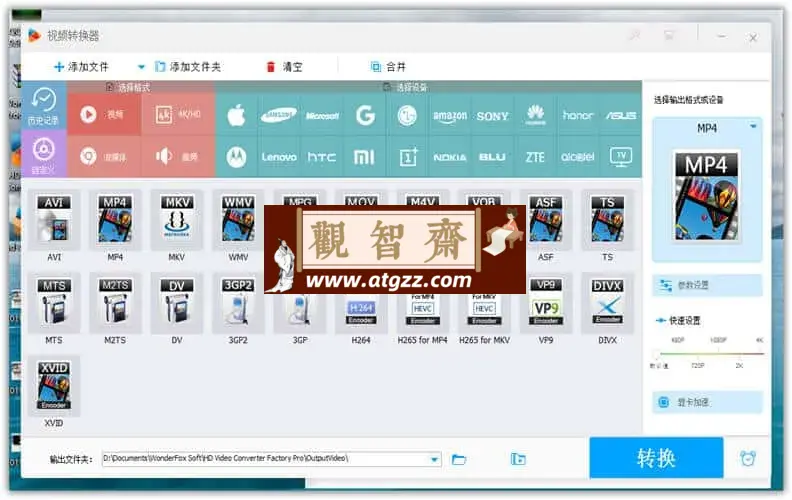Click 清空 to clear the list
Image resolution: width=792 pixels, height=500 pixels.
click(284, 67)
